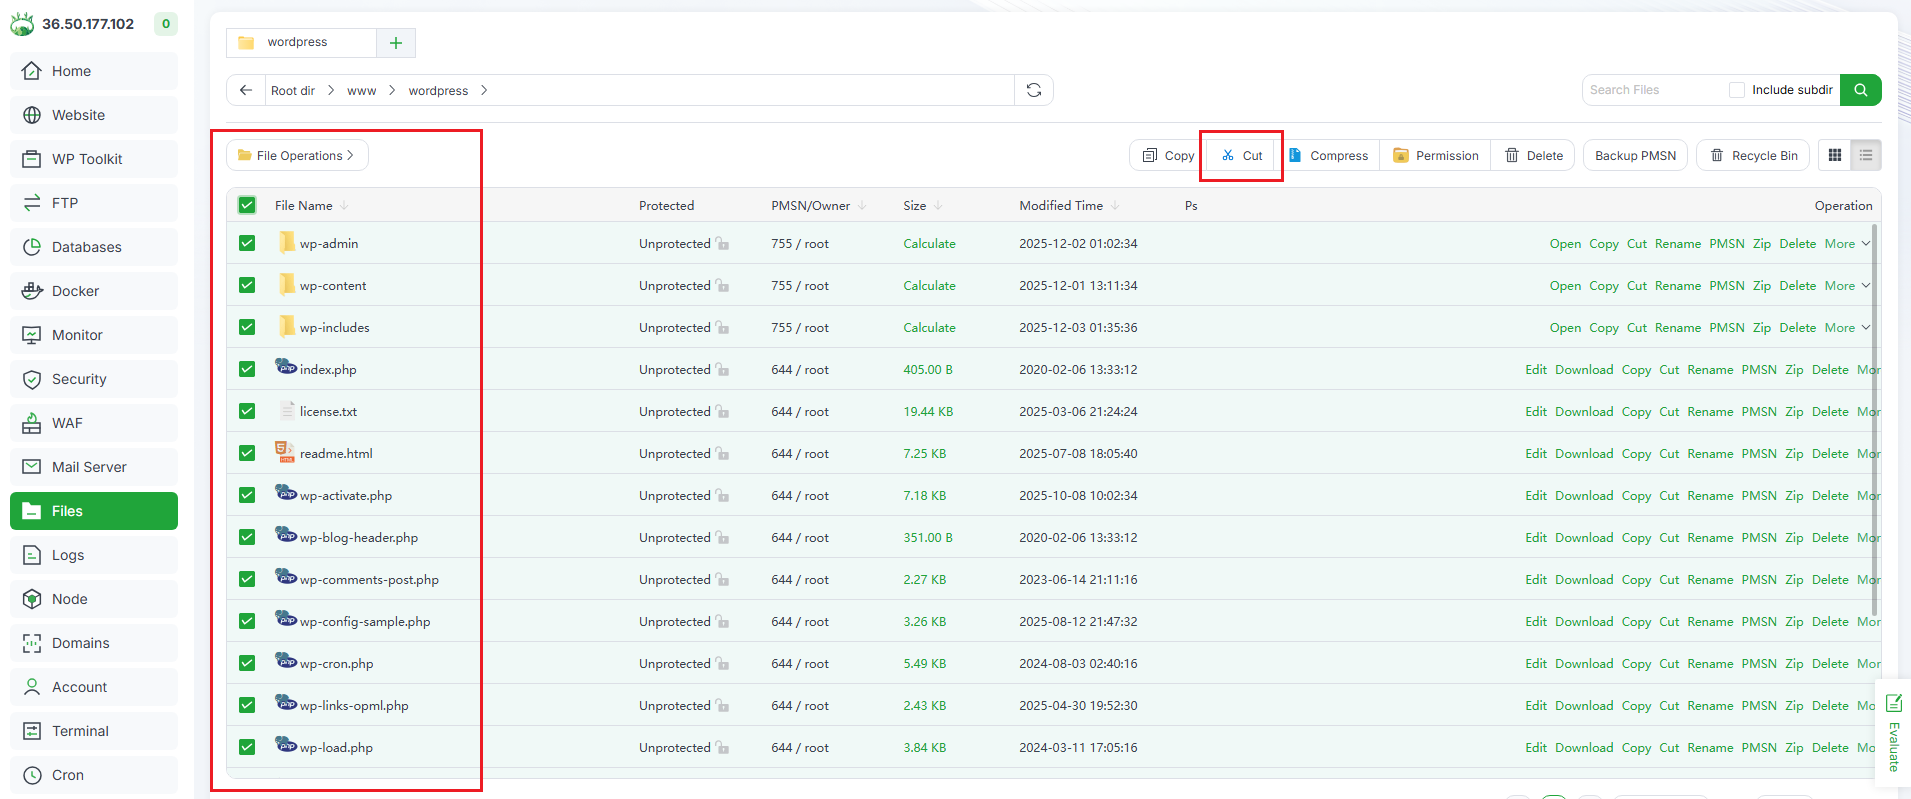
Task: Click the Cut toolbar button
Action: 1241,155
